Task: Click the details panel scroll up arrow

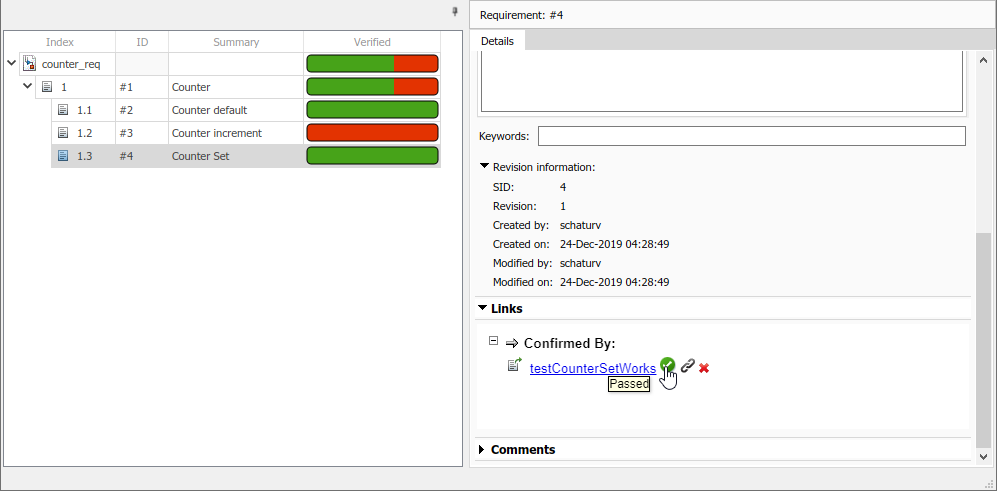Action: point(983,60)
